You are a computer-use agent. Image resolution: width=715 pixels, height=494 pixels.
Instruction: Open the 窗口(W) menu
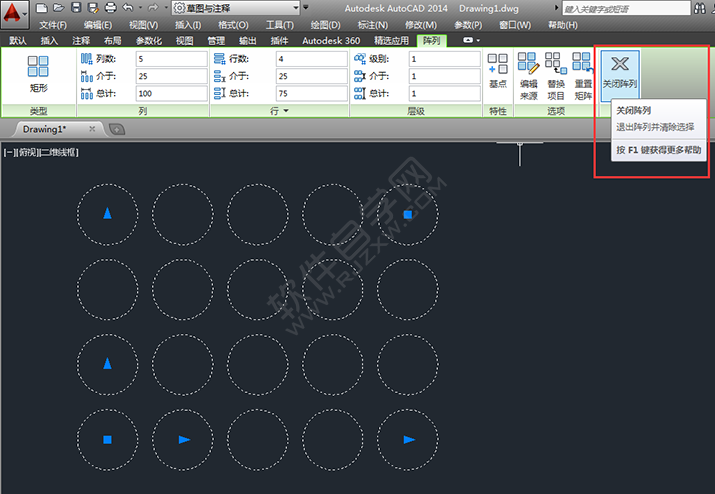515,25
